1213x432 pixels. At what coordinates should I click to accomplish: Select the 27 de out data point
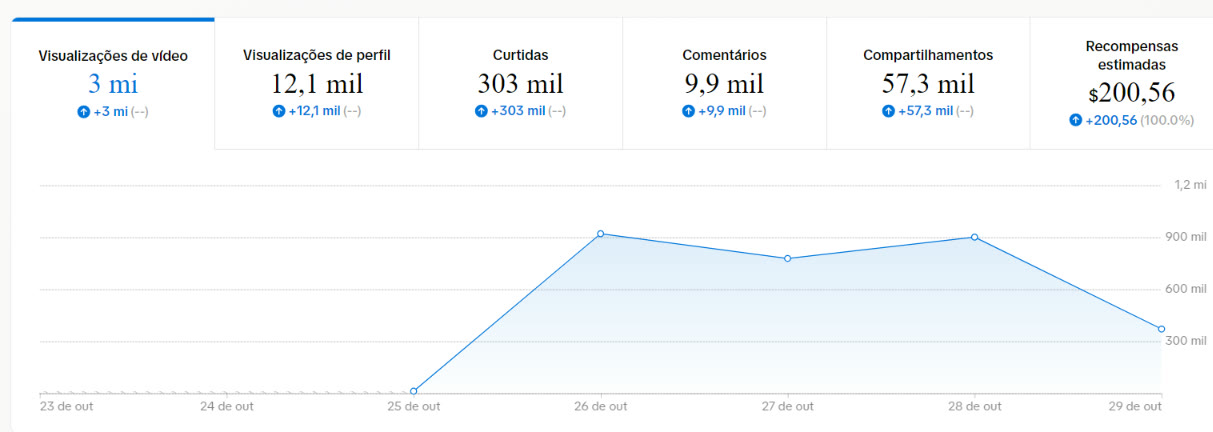click(787, 259)
